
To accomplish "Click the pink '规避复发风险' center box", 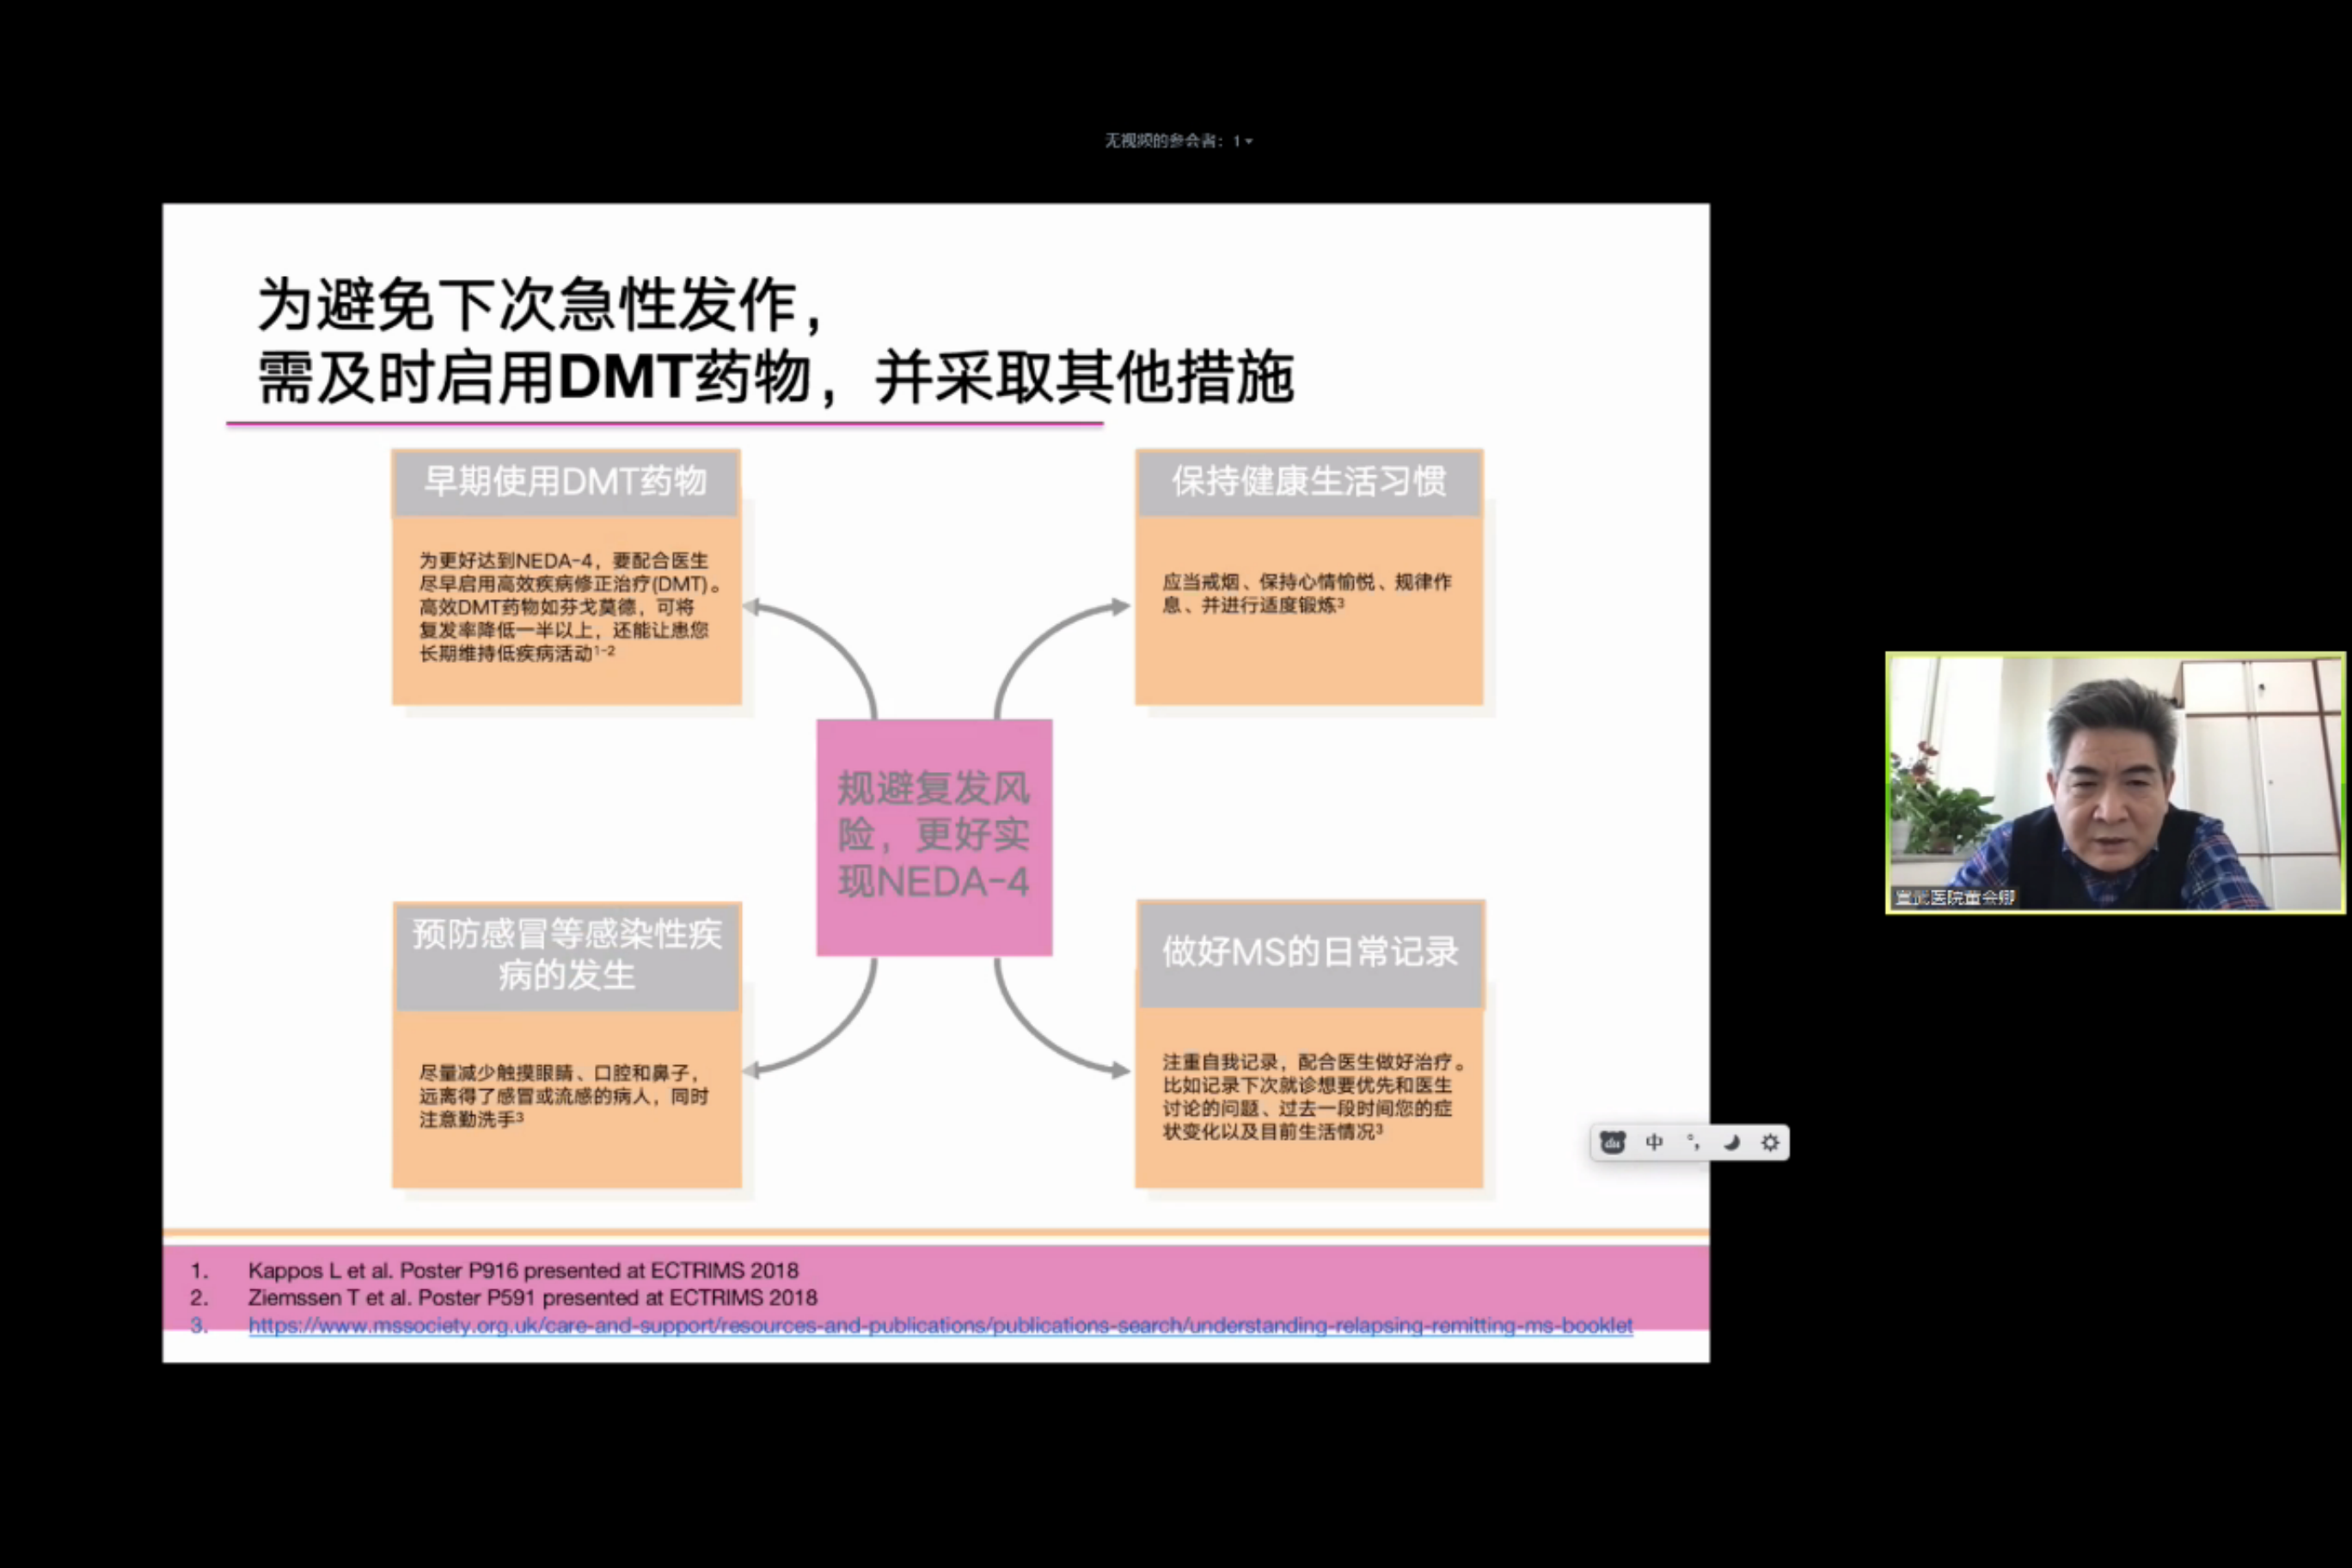I will pos(934,837).
